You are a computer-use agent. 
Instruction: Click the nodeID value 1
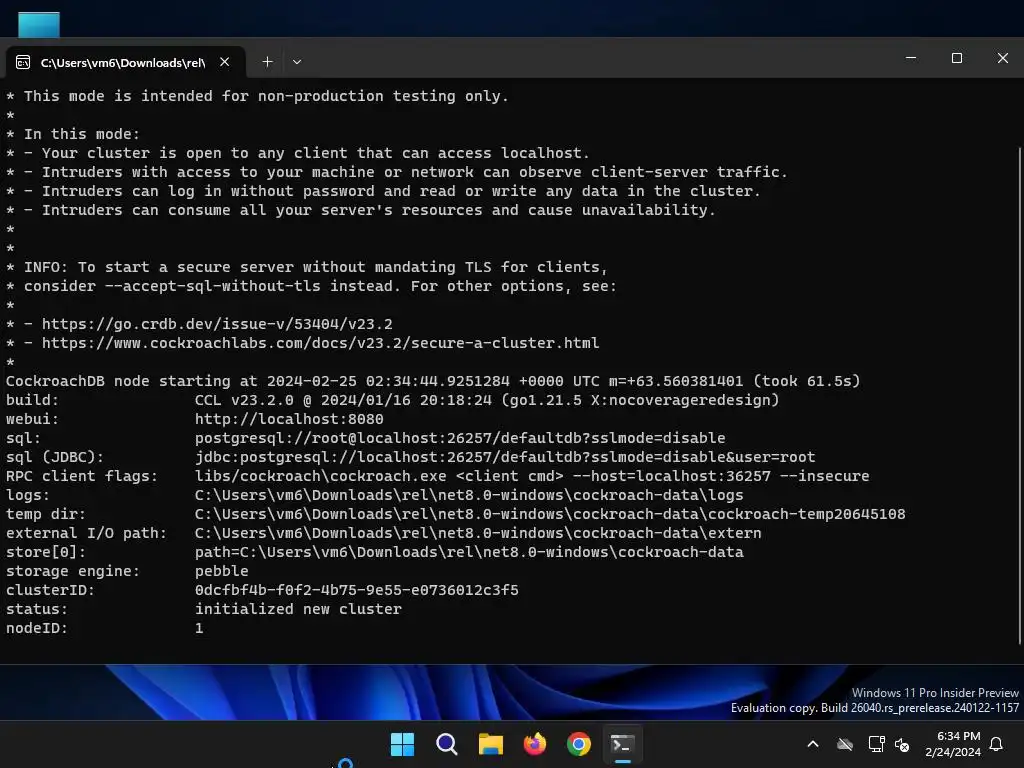[199, 628]
